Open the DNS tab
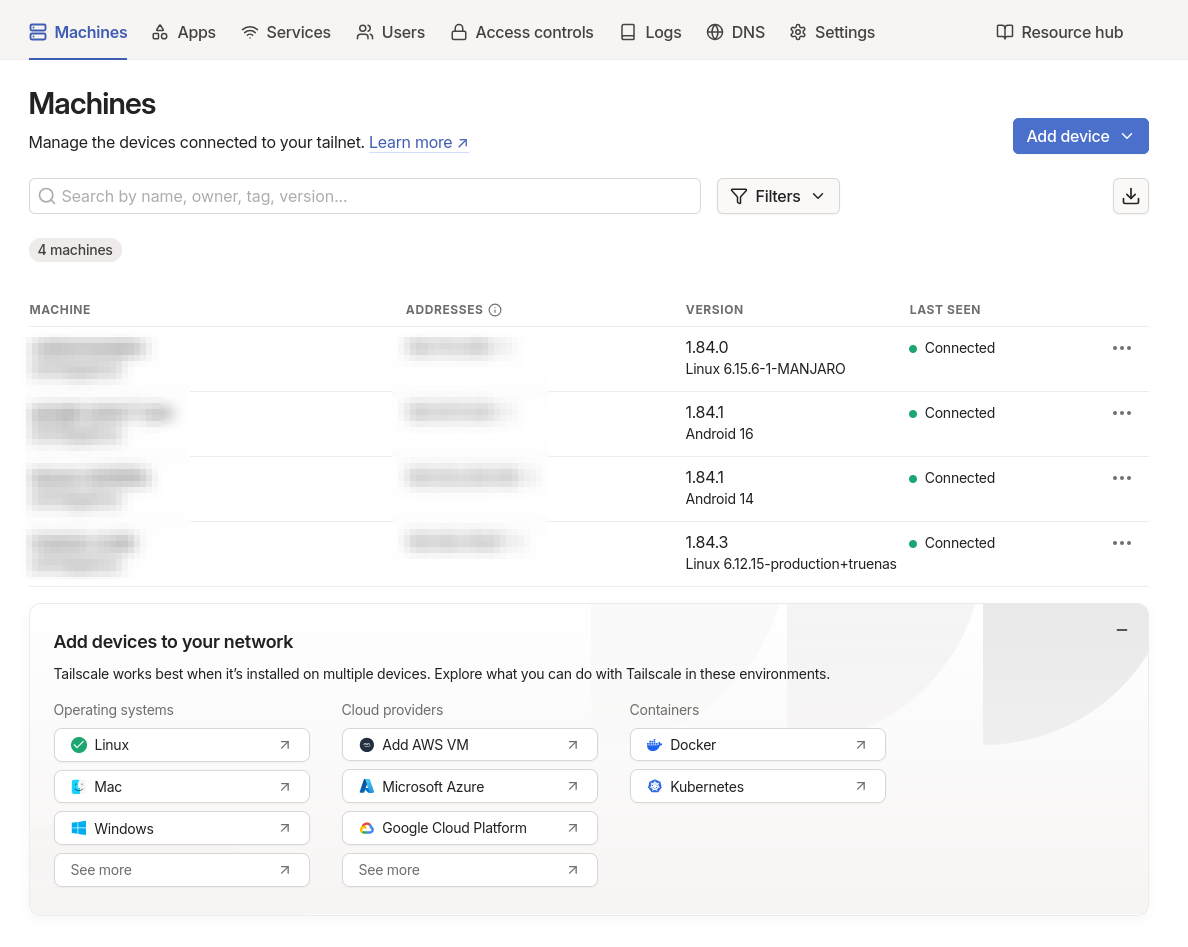The height and width of the screenshot is (947, 1188). tap(736, 33)
